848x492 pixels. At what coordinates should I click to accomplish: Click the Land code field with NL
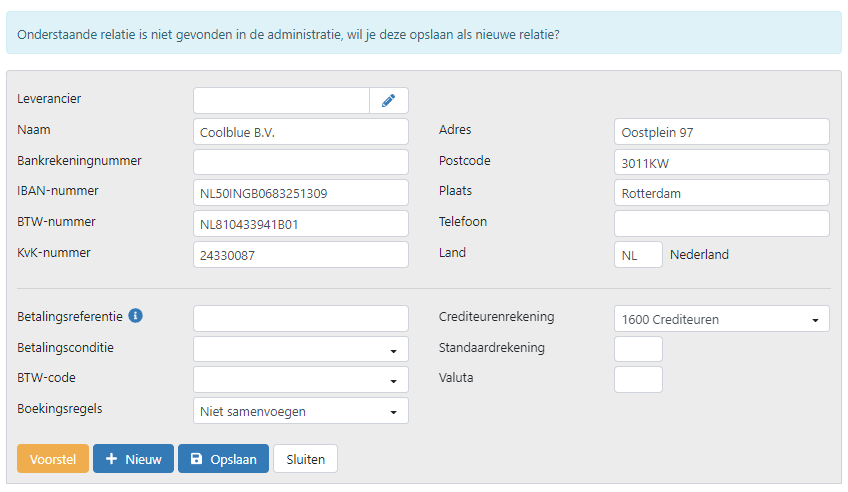638,255
